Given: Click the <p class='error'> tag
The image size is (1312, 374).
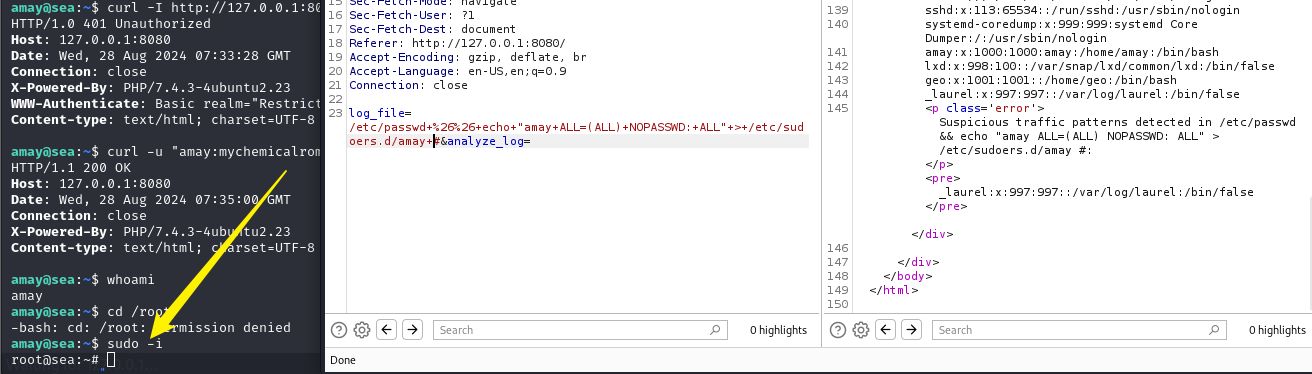Looking at the screenshot, I should 984,108.
